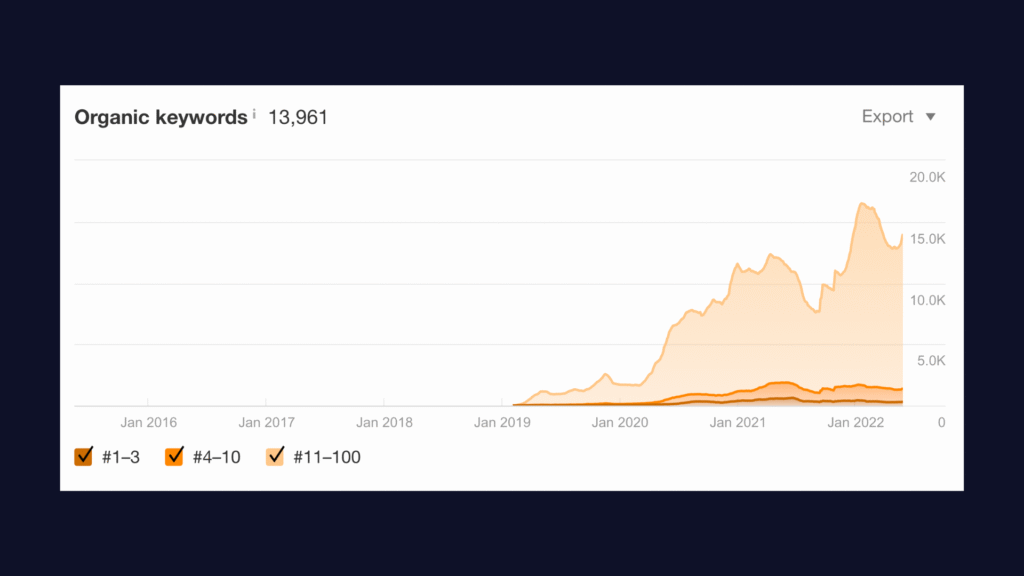Disable the #11–100 positions checkbox
The width and height of the screenshot is (1024, 576).
point(275,456)
